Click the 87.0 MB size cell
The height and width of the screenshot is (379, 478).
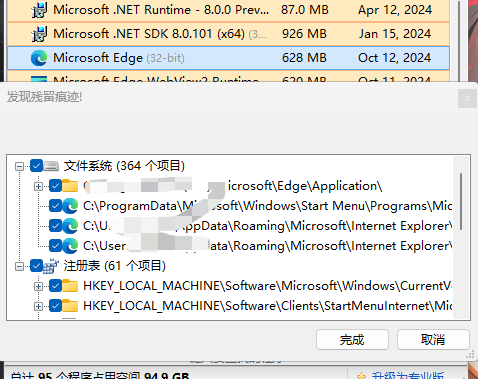pos(305,10)
